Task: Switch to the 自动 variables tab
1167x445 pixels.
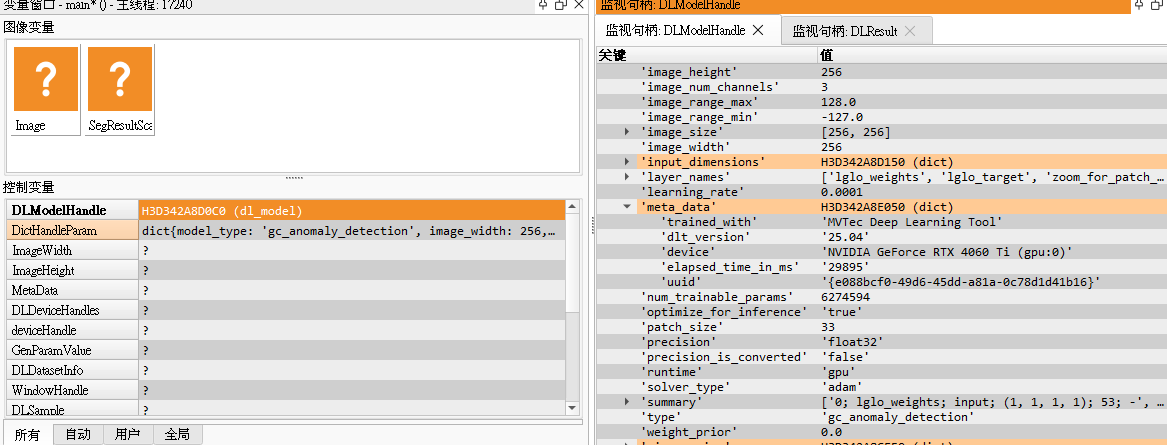Action: [78, 434]
